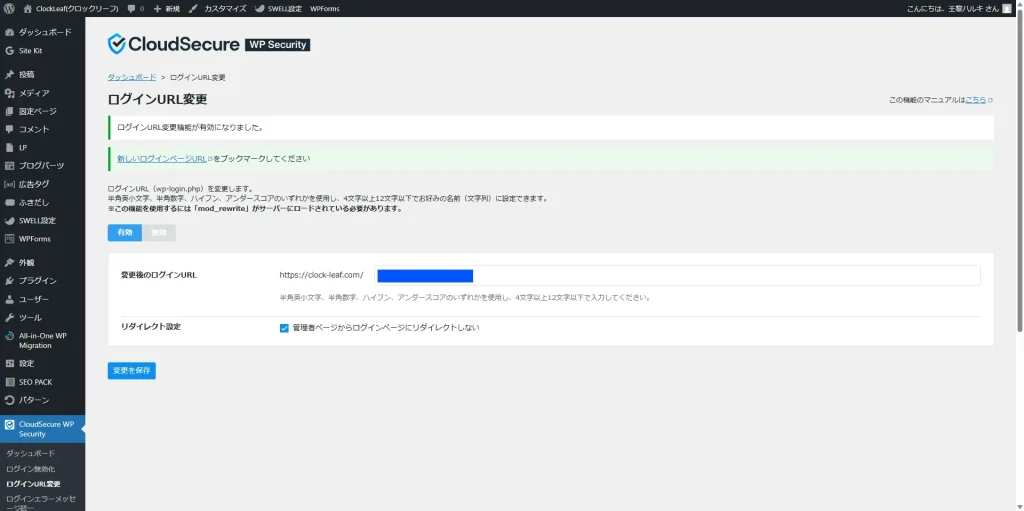1024x511 pixels.
Task: Expand the 外観 sidebar menu
Action: point(27,262)
